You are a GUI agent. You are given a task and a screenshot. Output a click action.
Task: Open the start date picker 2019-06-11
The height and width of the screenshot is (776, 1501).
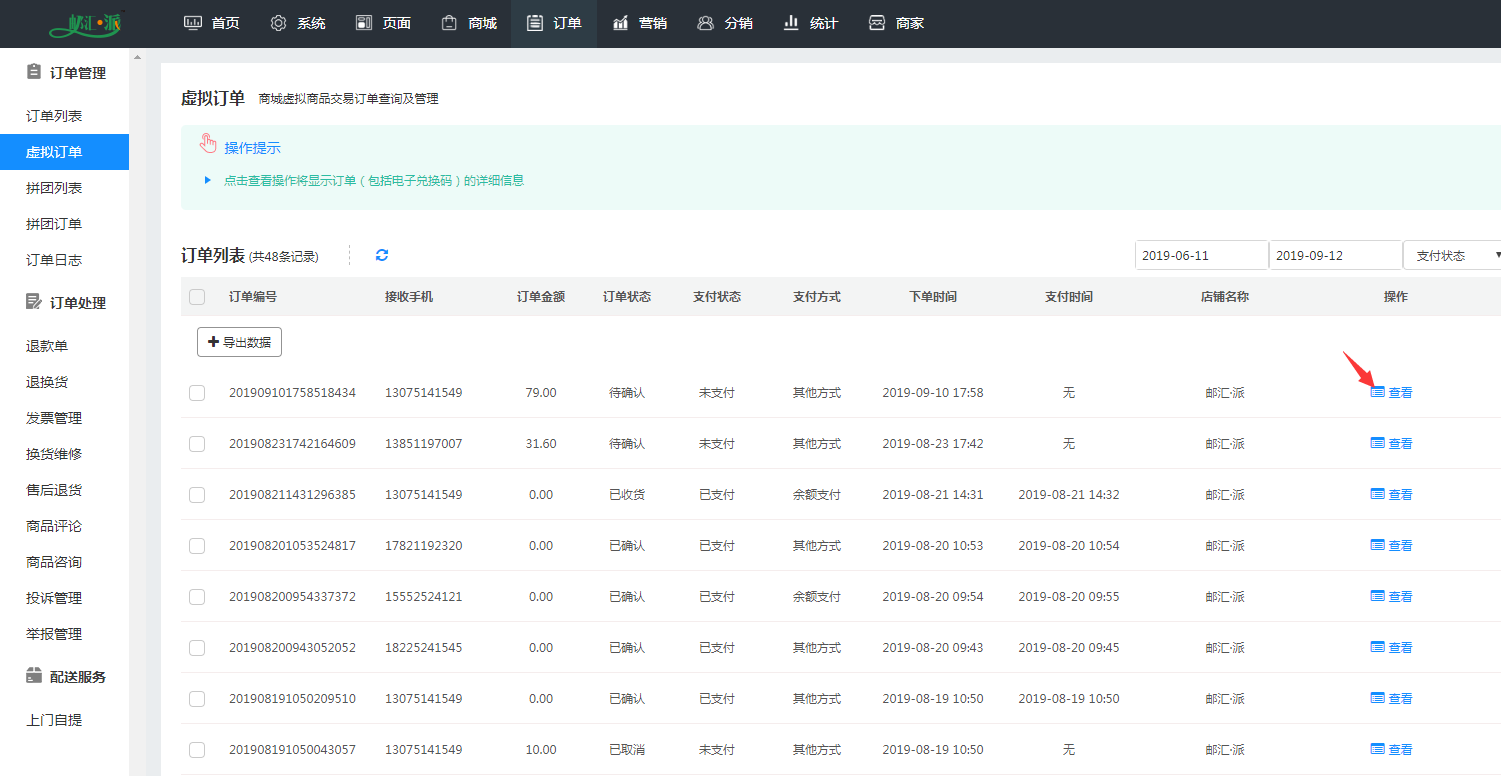click(x=1201, y=255)
